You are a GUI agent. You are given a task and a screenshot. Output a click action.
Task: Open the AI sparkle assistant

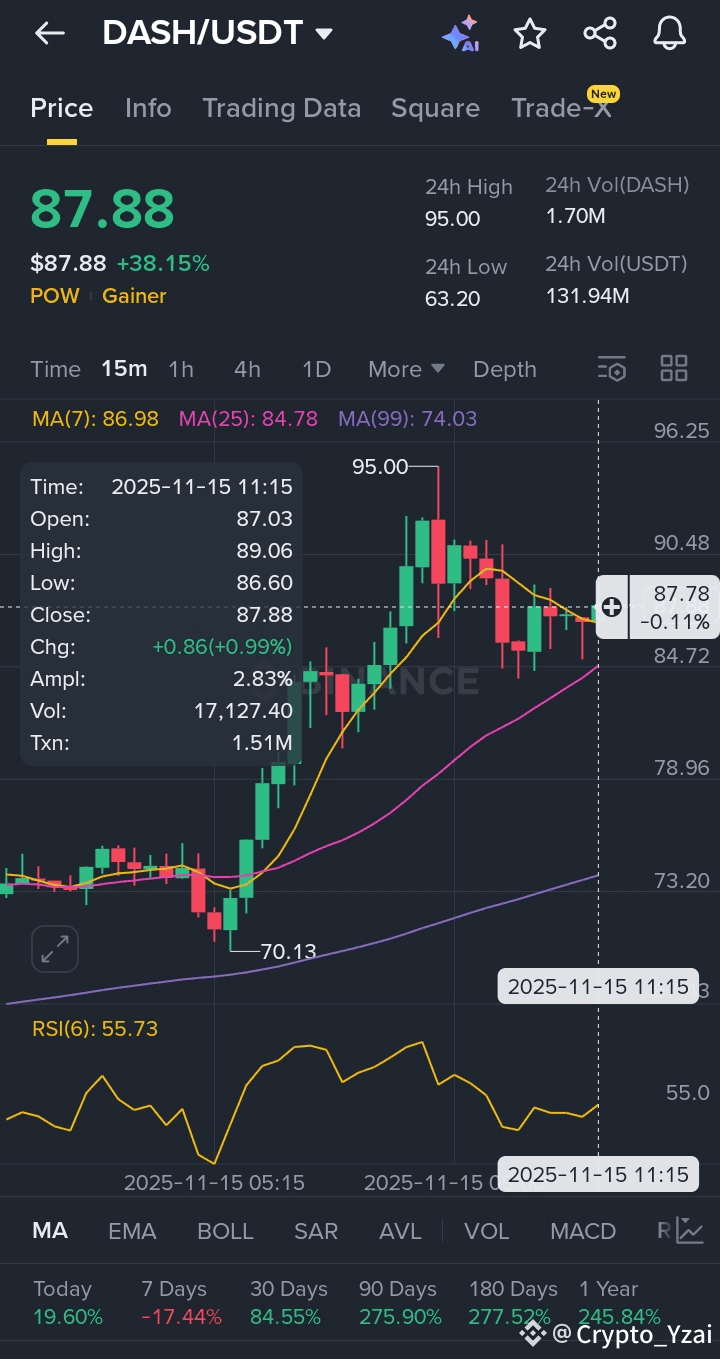(x=460, y=34)
